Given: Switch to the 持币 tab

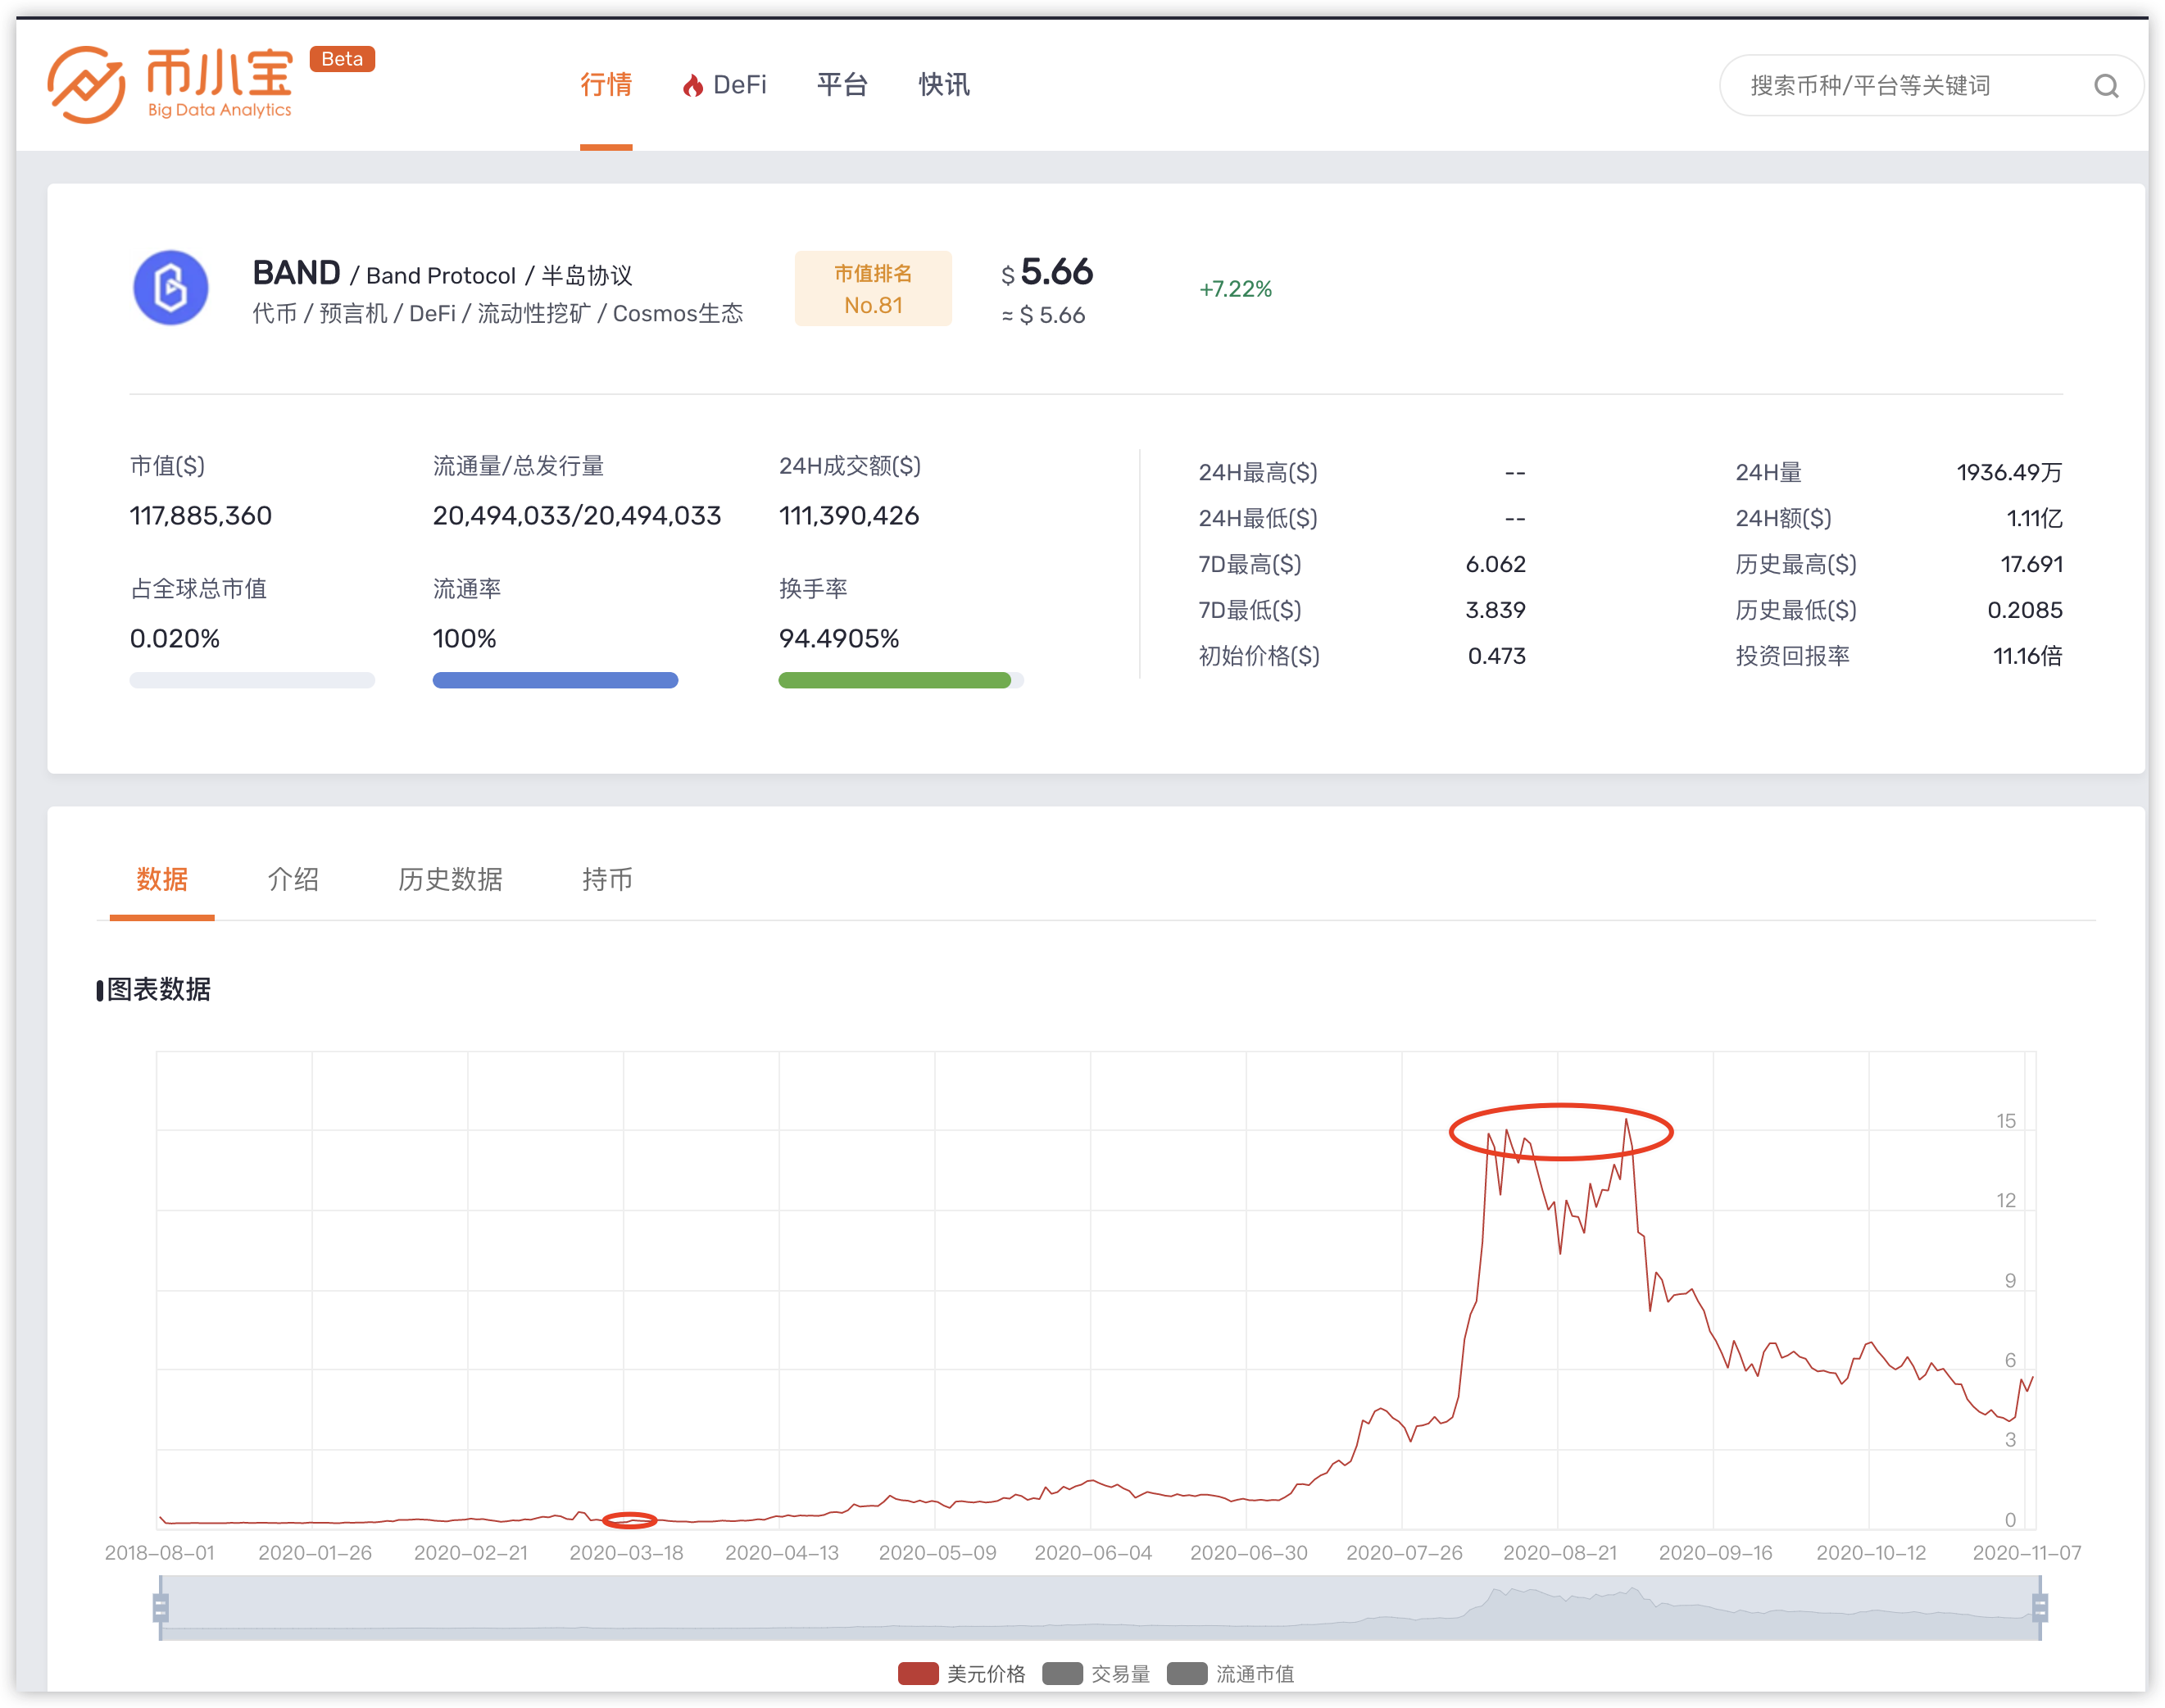Looking at the screenshot, I should pyautogui.click(x=607, y=879).
